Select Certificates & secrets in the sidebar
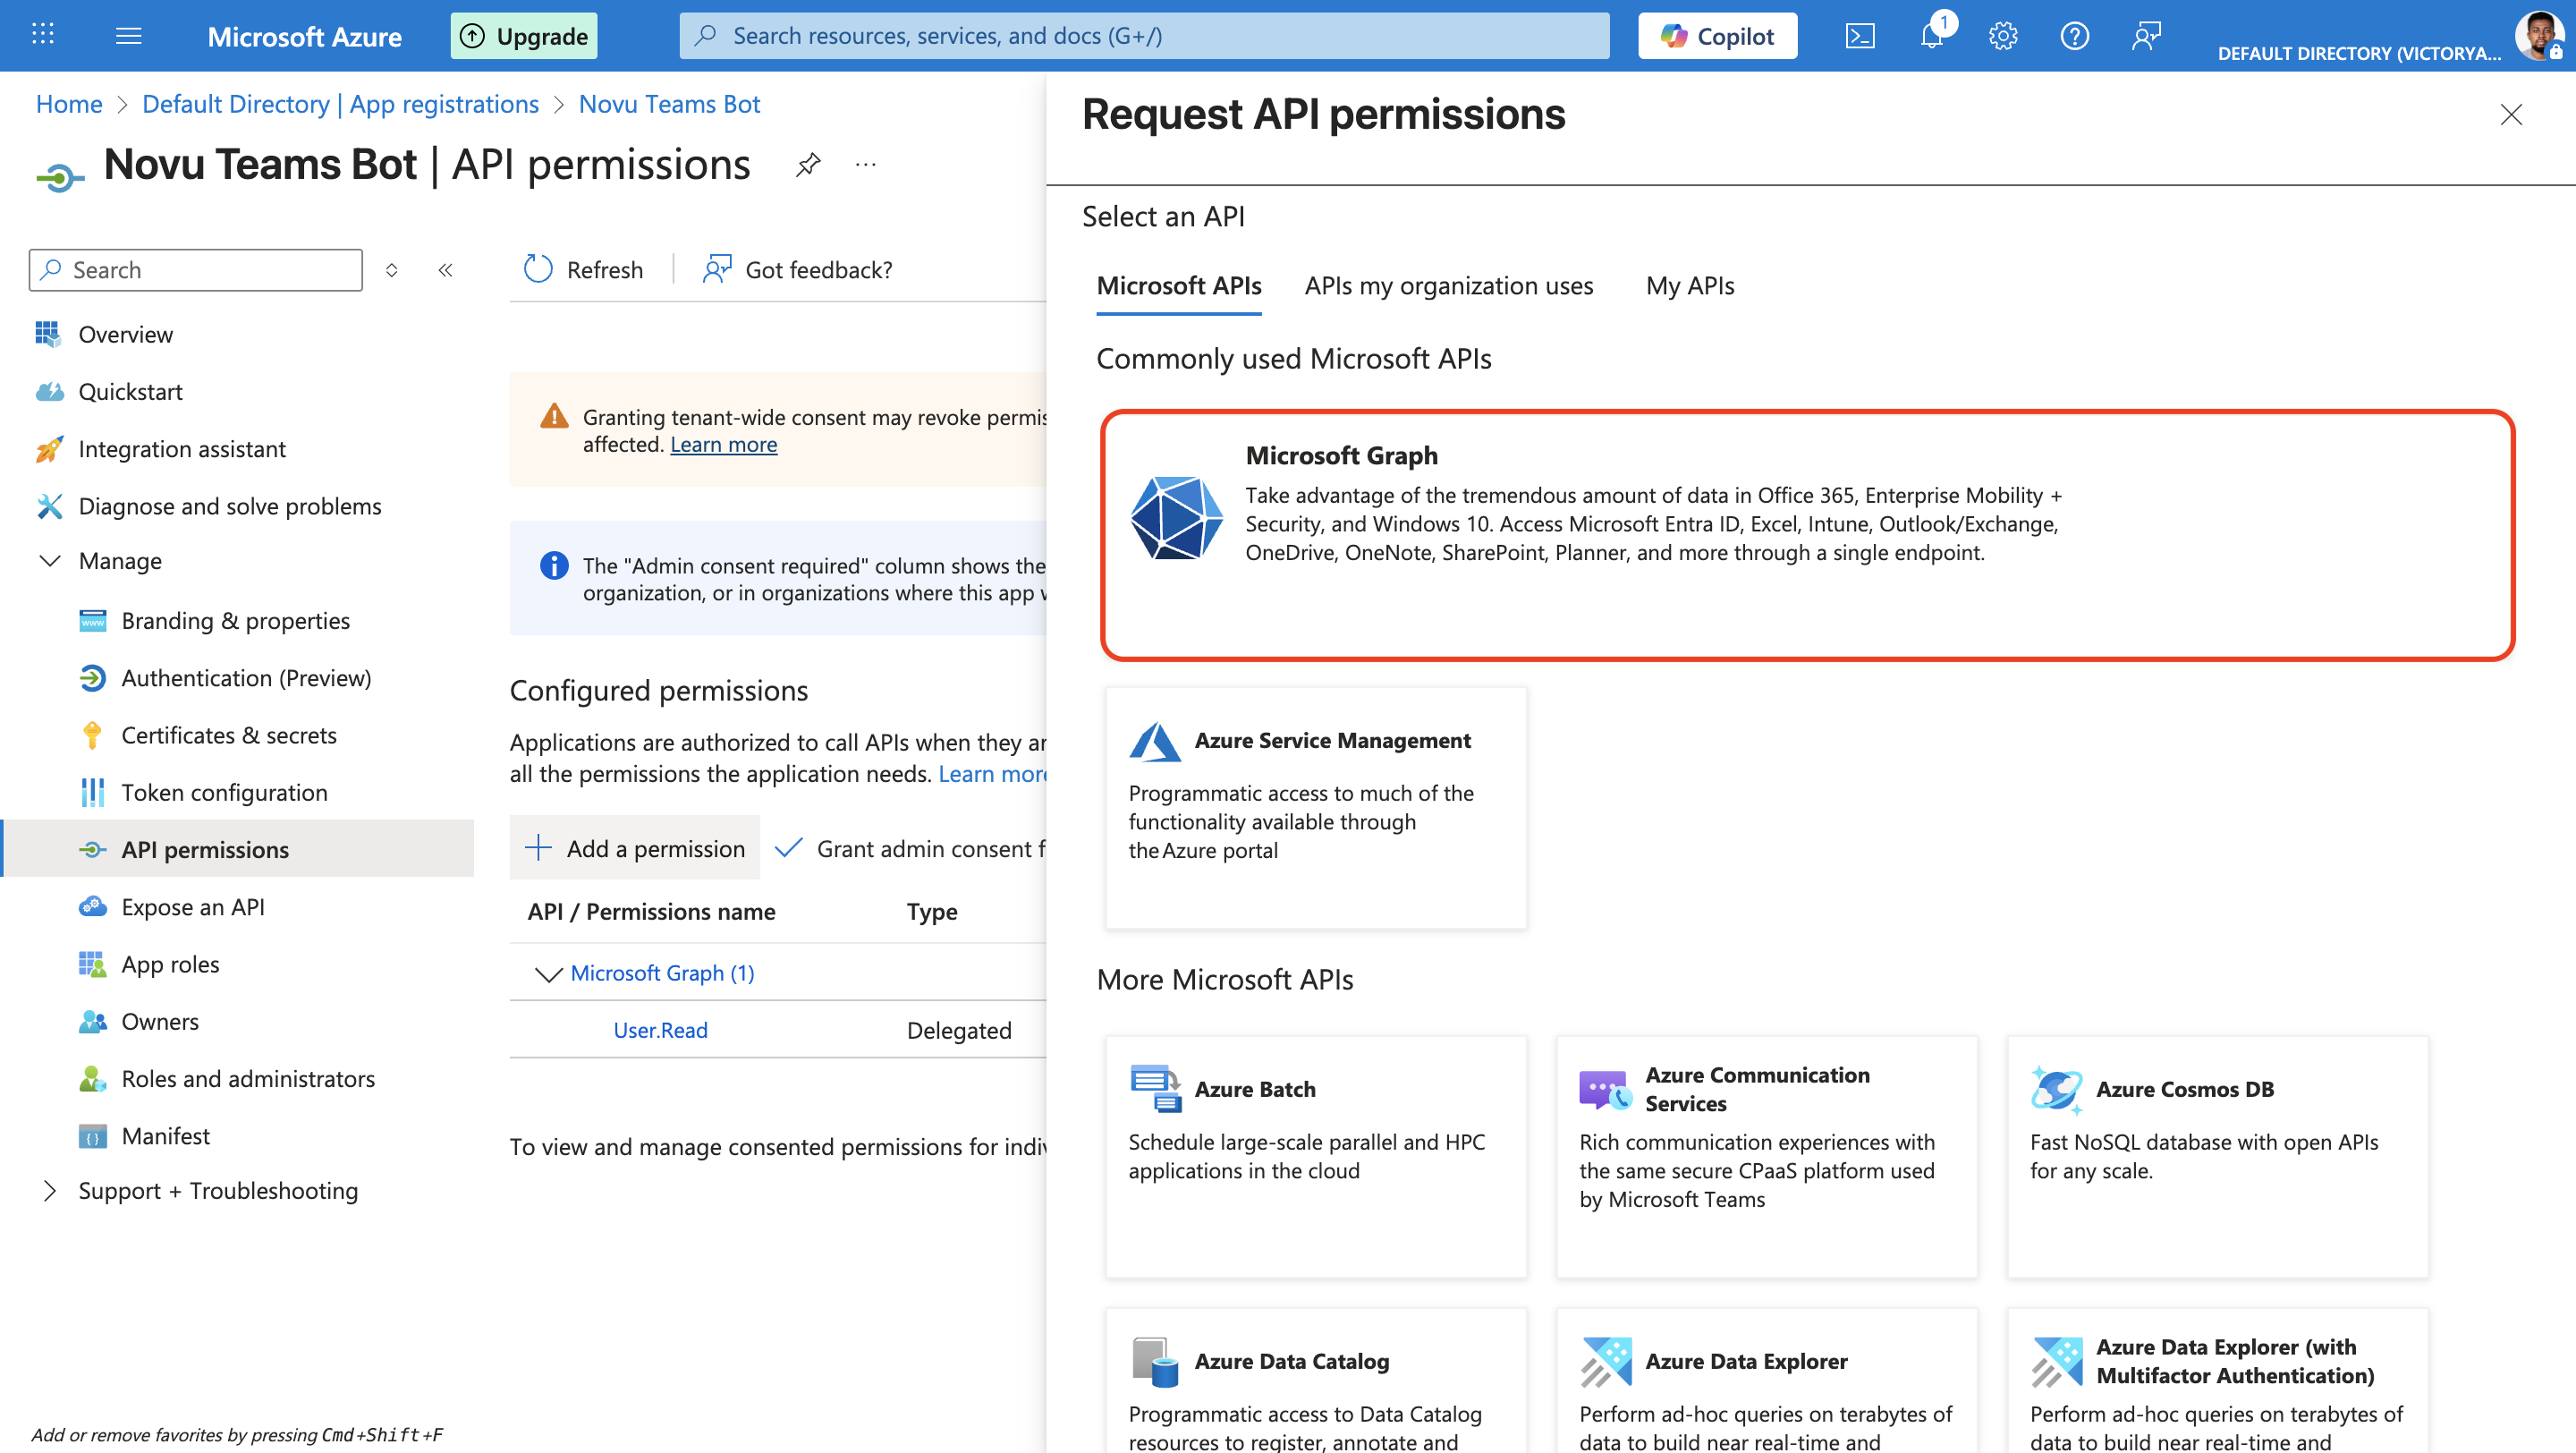 click(229, 734)
